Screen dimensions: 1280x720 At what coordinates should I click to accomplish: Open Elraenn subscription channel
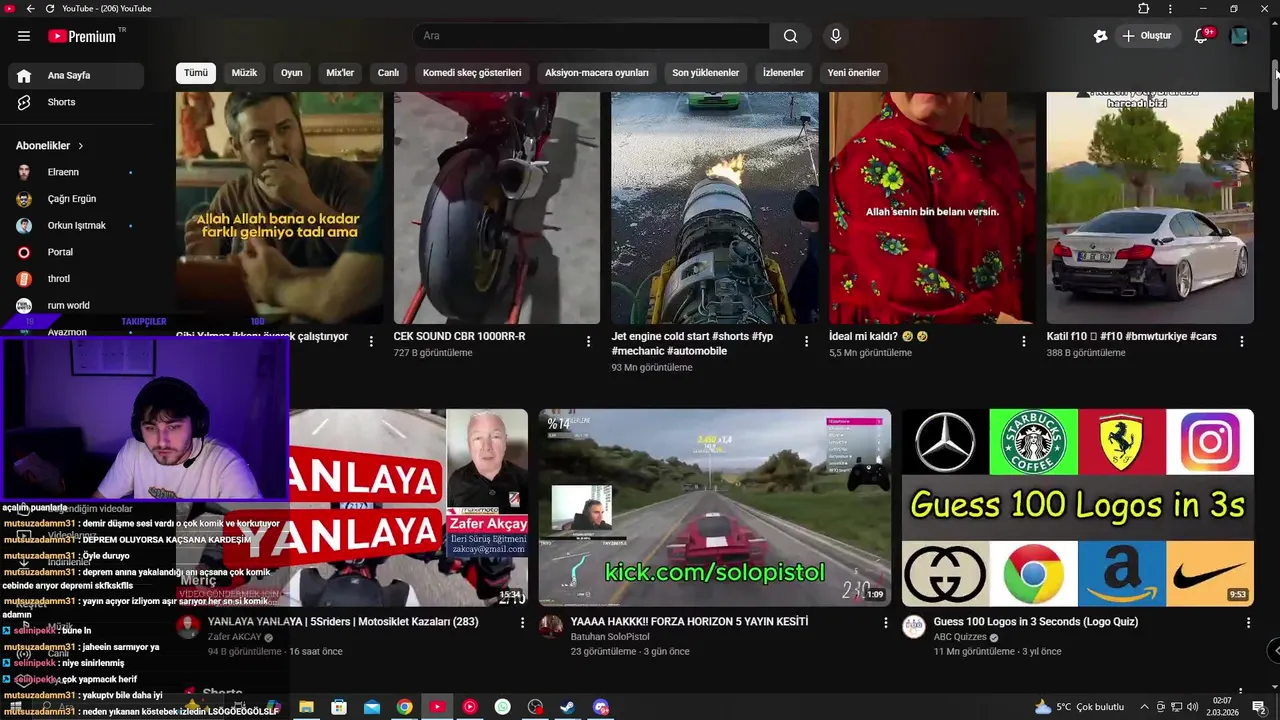coord(76,172)
